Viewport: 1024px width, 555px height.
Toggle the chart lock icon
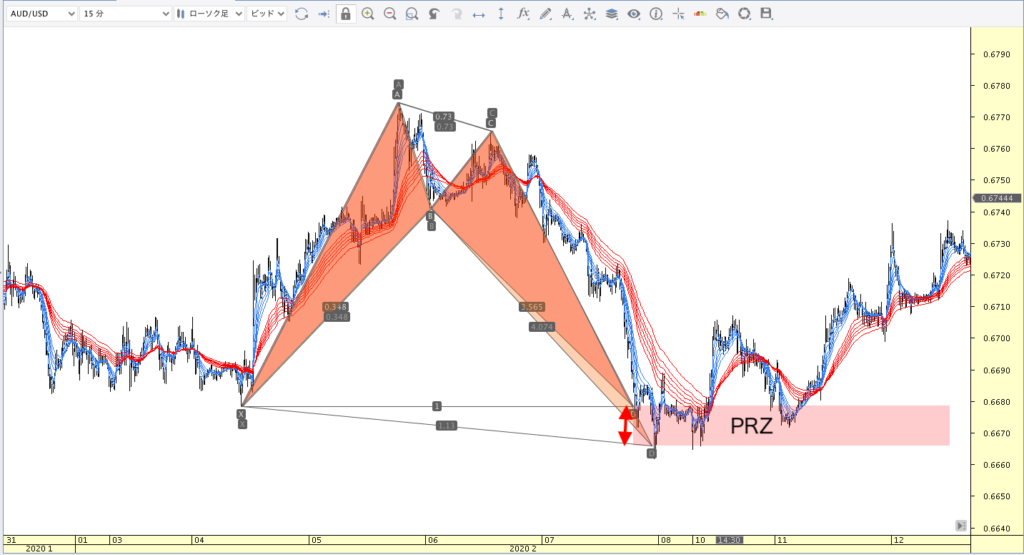pyautogui.click(x=345, y=14)
